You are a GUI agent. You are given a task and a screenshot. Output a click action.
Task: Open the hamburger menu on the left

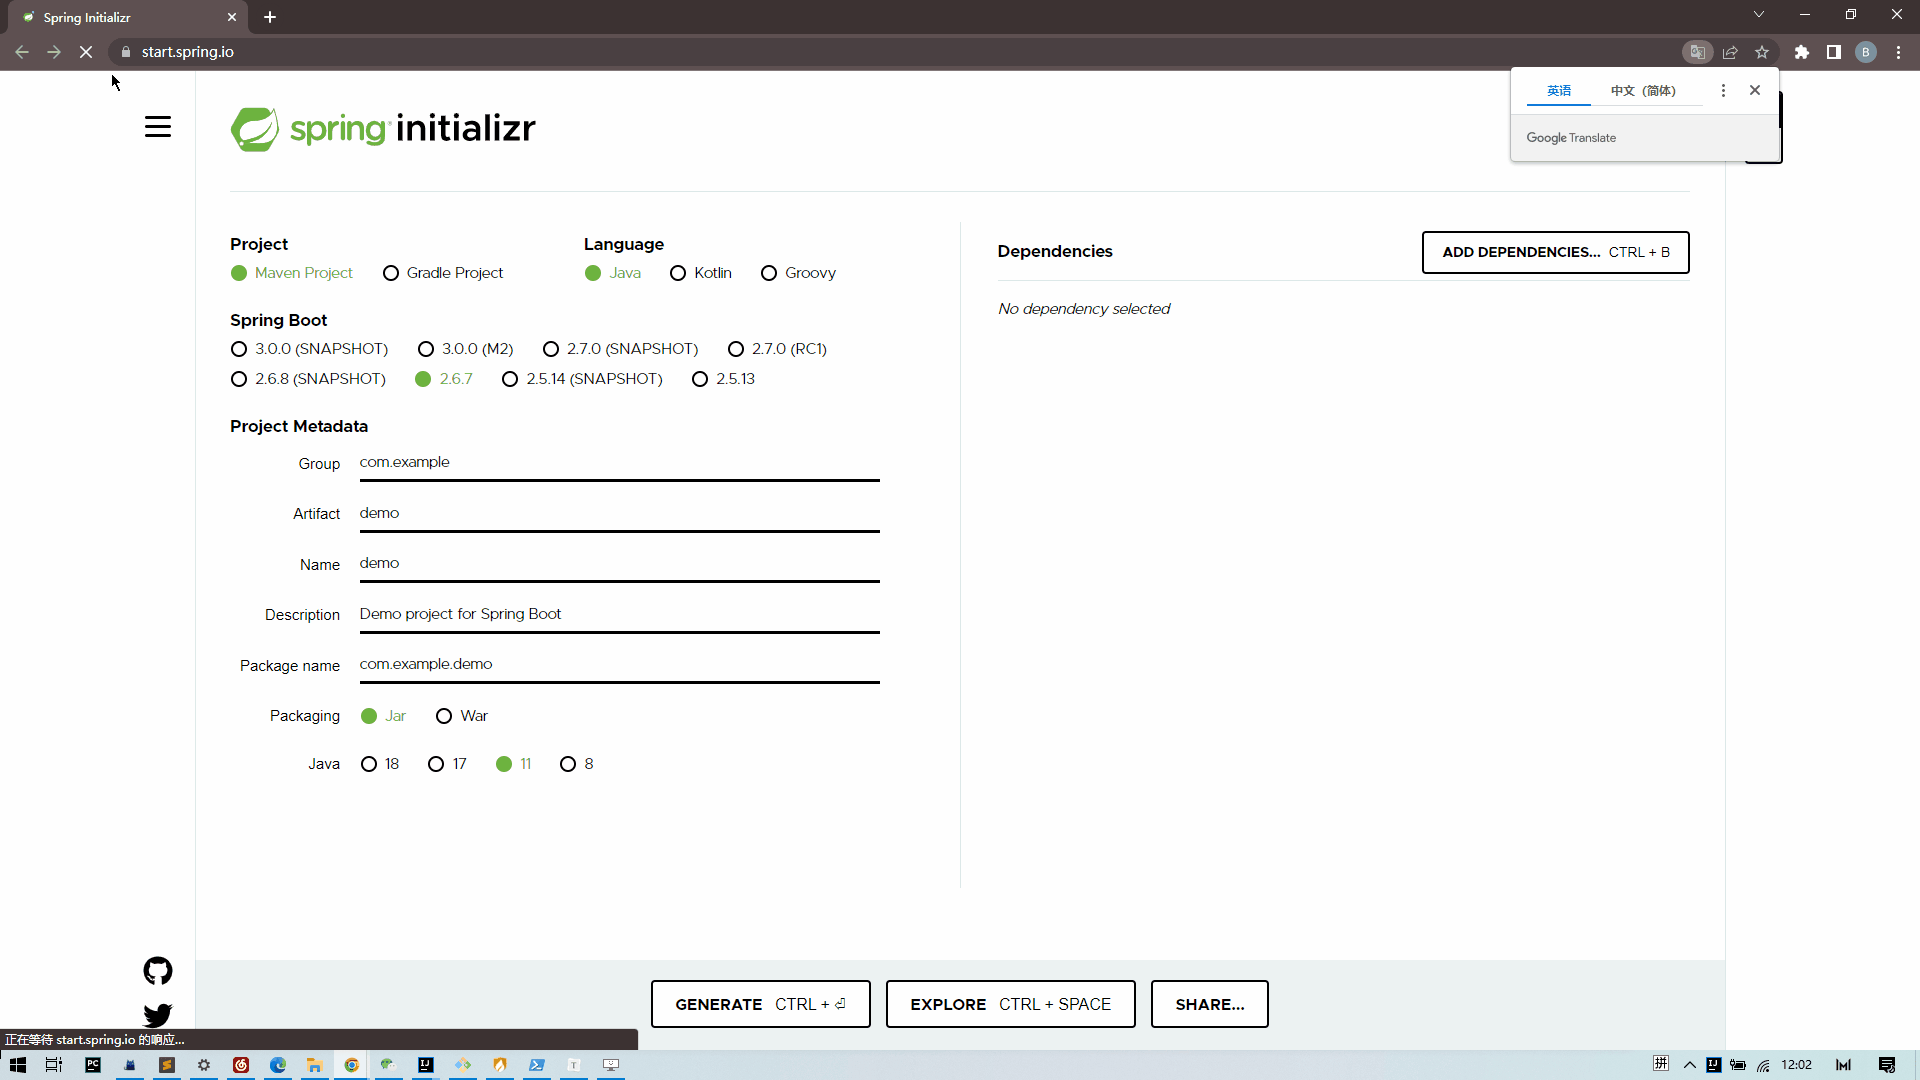tap(157, 126)
